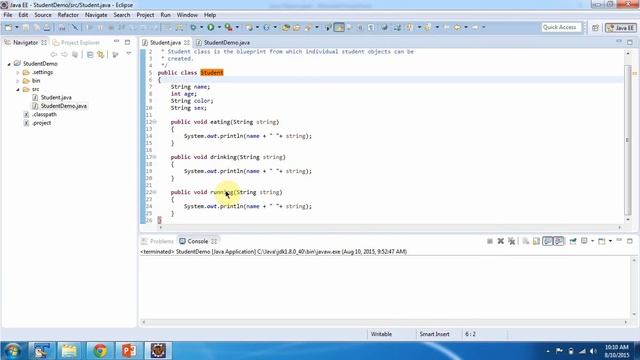Click the Print toolbar icon

(47, 27)
